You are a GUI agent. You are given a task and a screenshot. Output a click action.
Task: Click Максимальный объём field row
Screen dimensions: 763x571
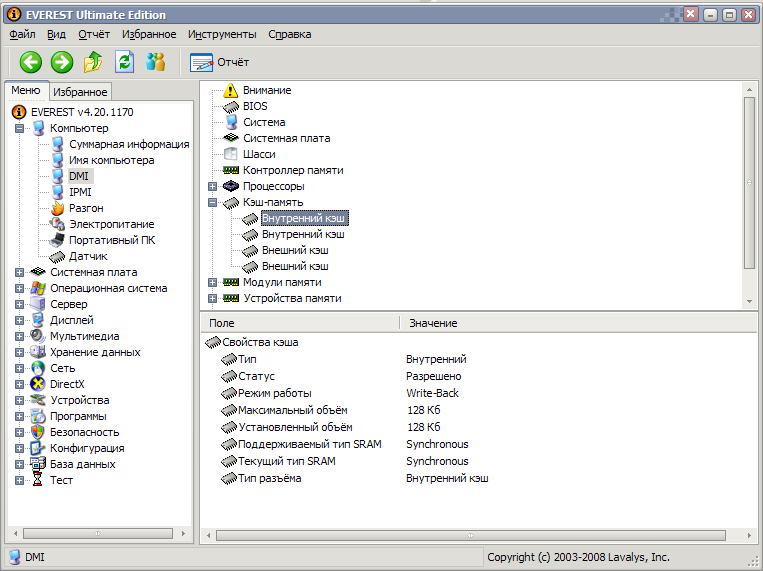(292, 410)
